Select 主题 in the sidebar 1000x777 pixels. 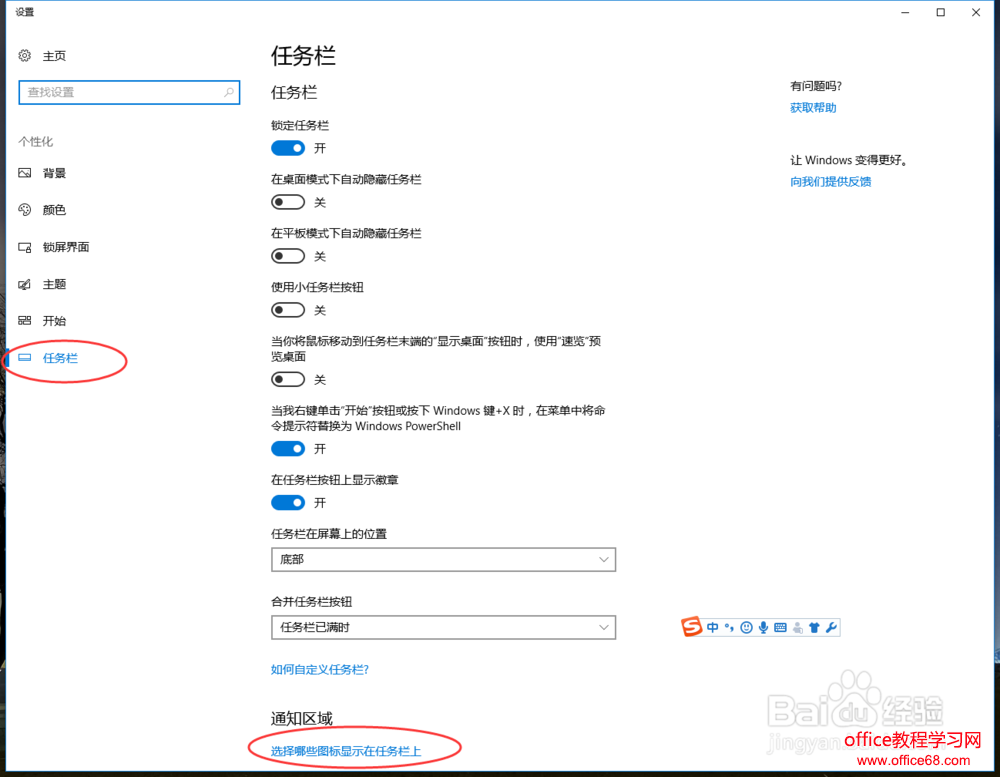coord(54,284)
